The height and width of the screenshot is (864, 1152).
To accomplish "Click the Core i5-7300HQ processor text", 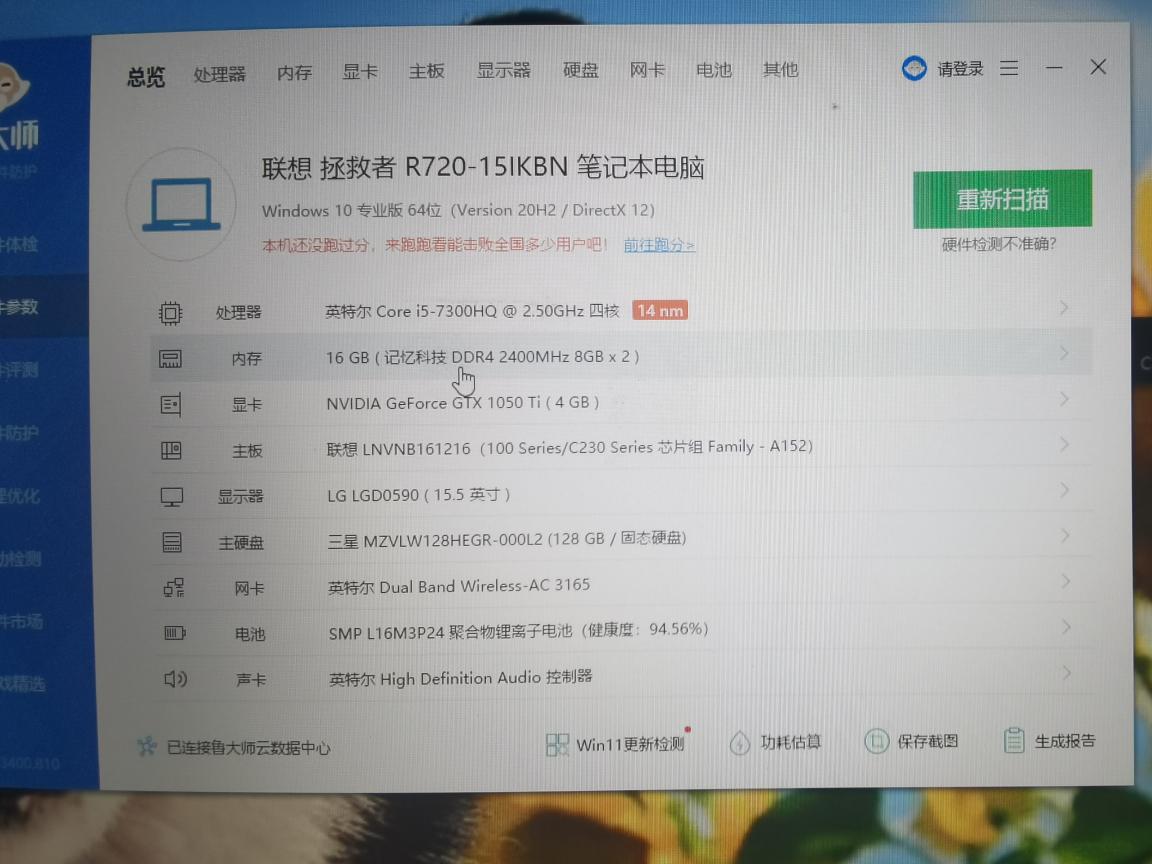I will click(x=472, y=312).
